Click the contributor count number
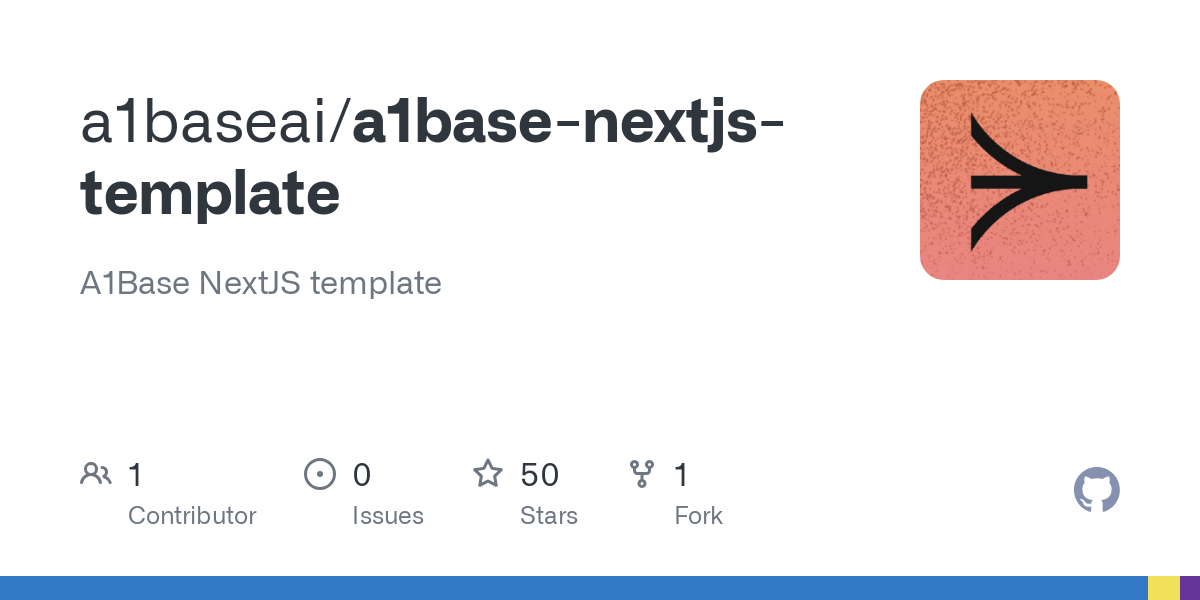 click(136, 475)
